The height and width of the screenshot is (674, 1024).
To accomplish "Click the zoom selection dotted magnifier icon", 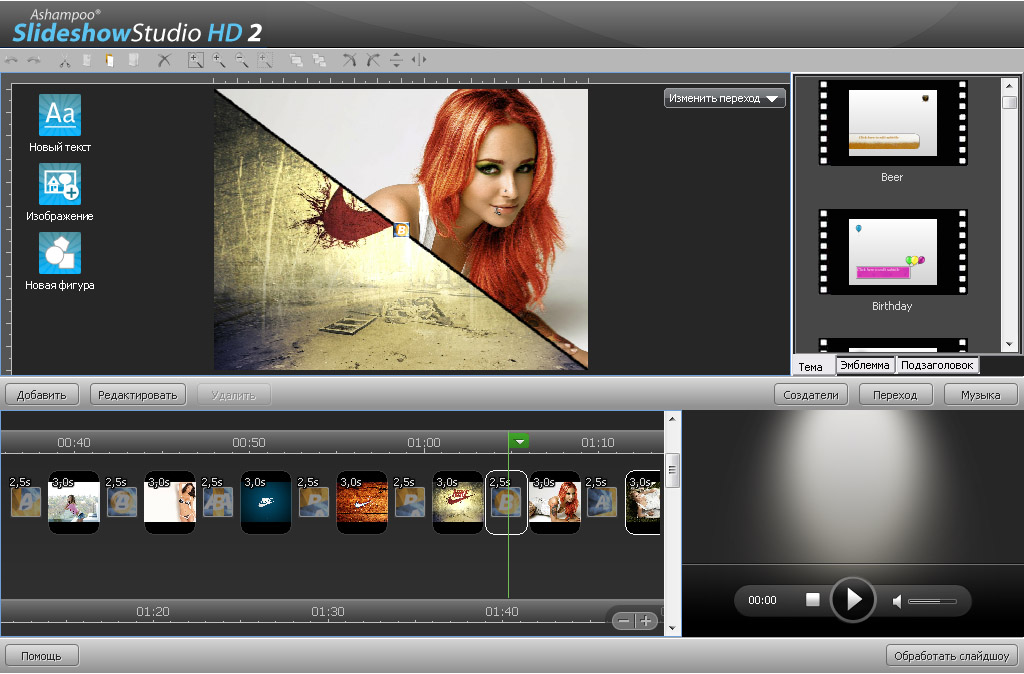I will 265,60.
